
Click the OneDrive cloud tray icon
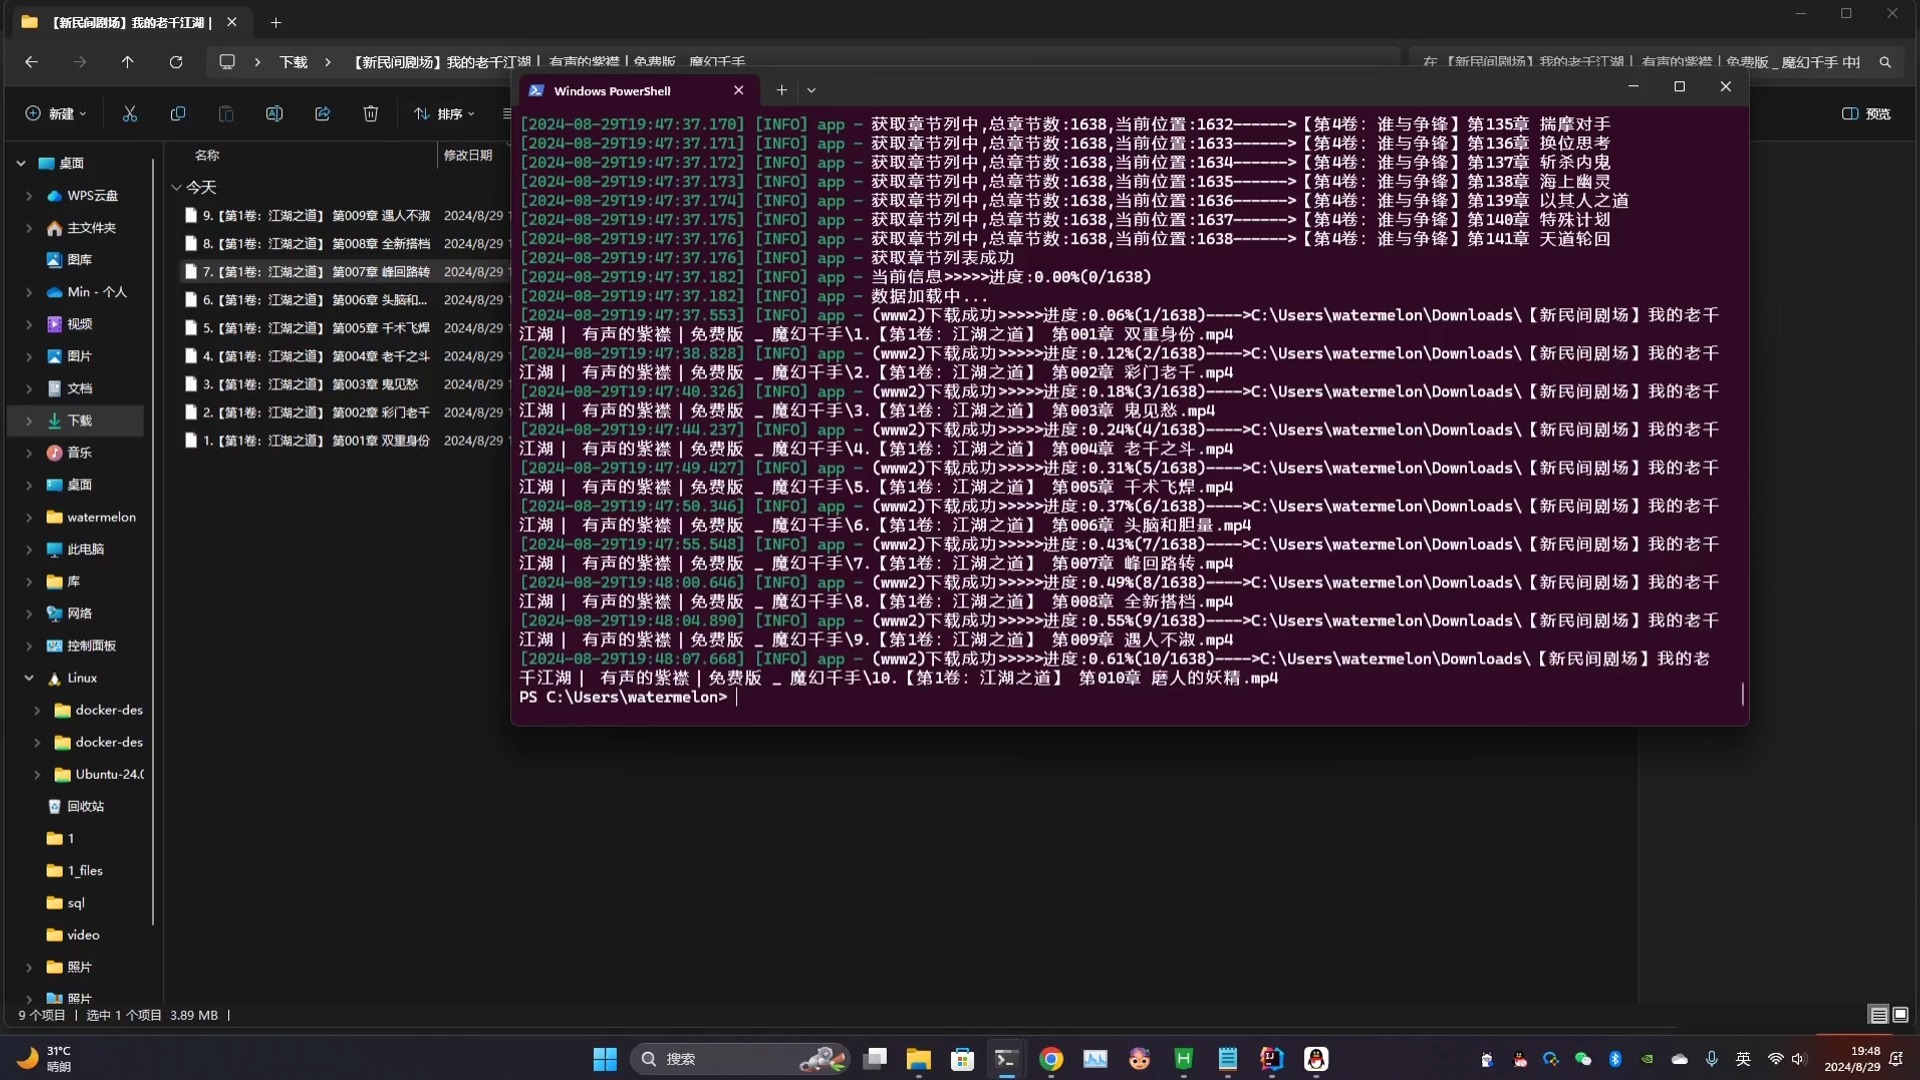(1680, 1059)
